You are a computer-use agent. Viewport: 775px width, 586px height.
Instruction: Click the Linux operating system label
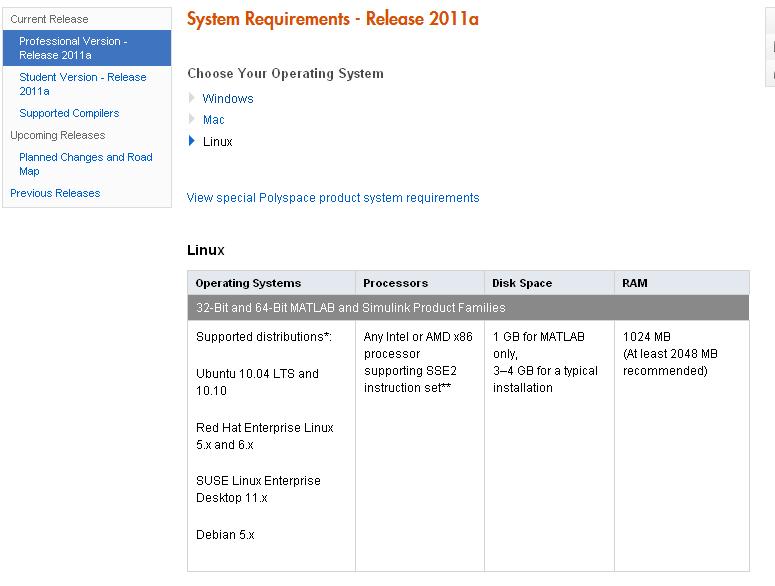[217, 142]
